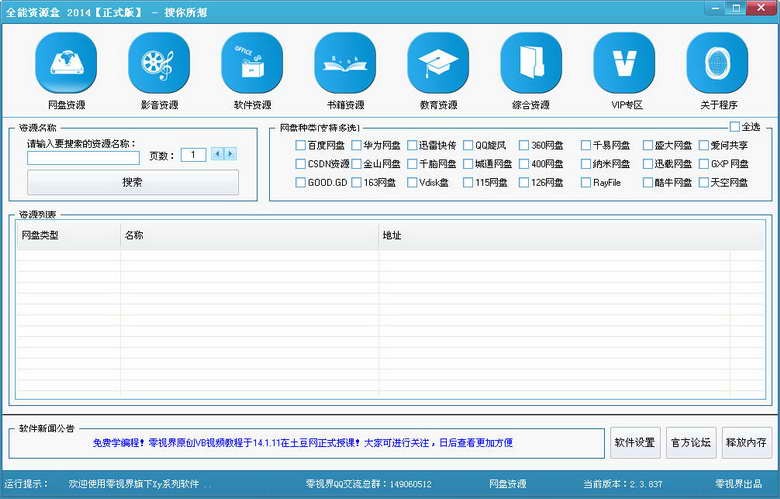Viewport: 780px width, 499px height.
Task: Open the 综合资源 folder icon
Action: 531,63
